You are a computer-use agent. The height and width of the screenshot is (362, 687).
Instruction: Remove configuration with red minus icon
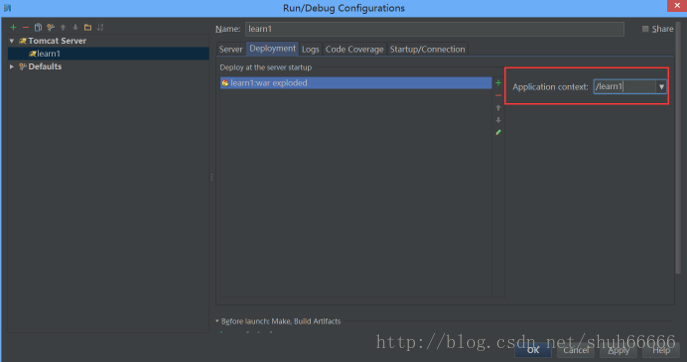[x=25, y=28]
